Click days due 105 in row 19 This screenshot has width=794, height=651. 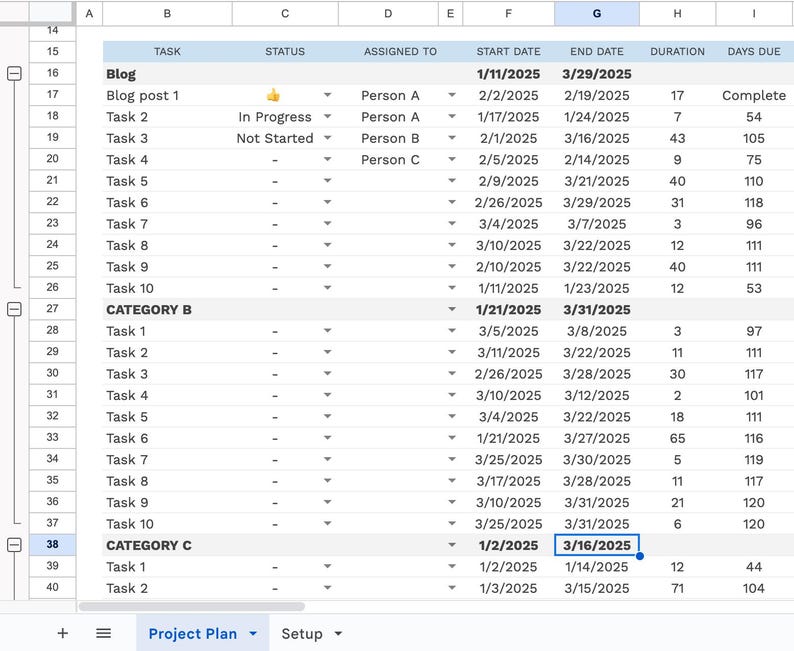(754, 138)
